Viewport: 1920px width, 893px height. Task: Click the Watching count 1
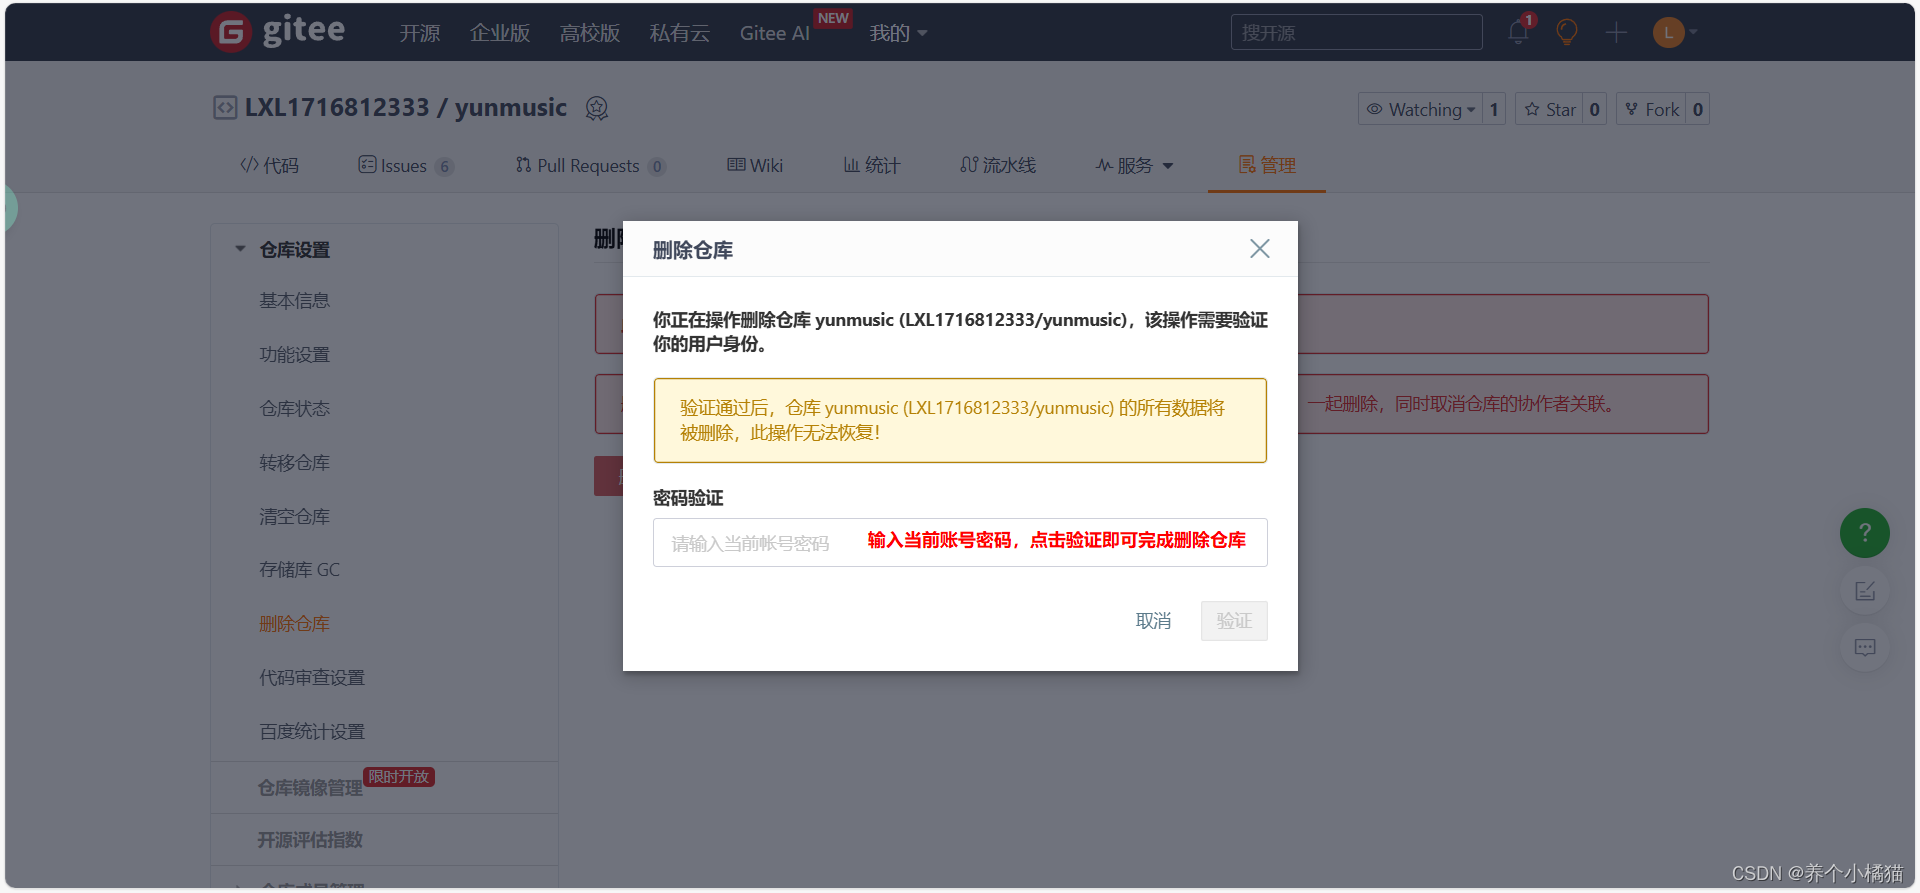(1494, 109)
